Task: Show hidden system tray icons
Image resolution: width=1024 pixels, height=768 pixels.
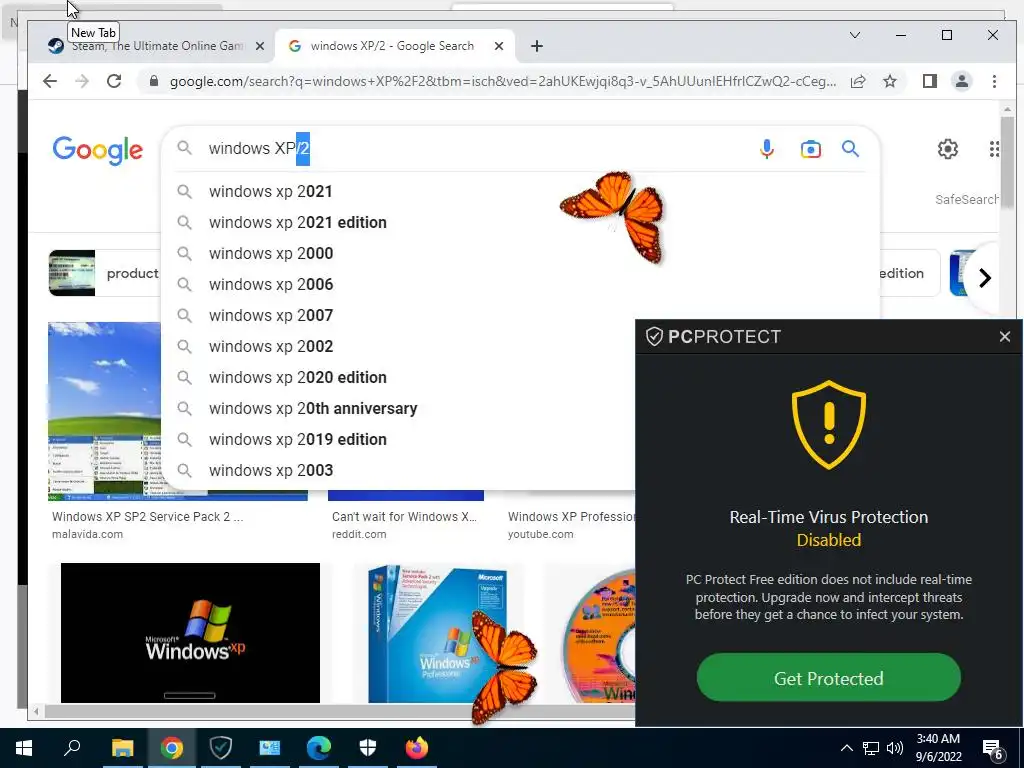Action: pos(846,748)
